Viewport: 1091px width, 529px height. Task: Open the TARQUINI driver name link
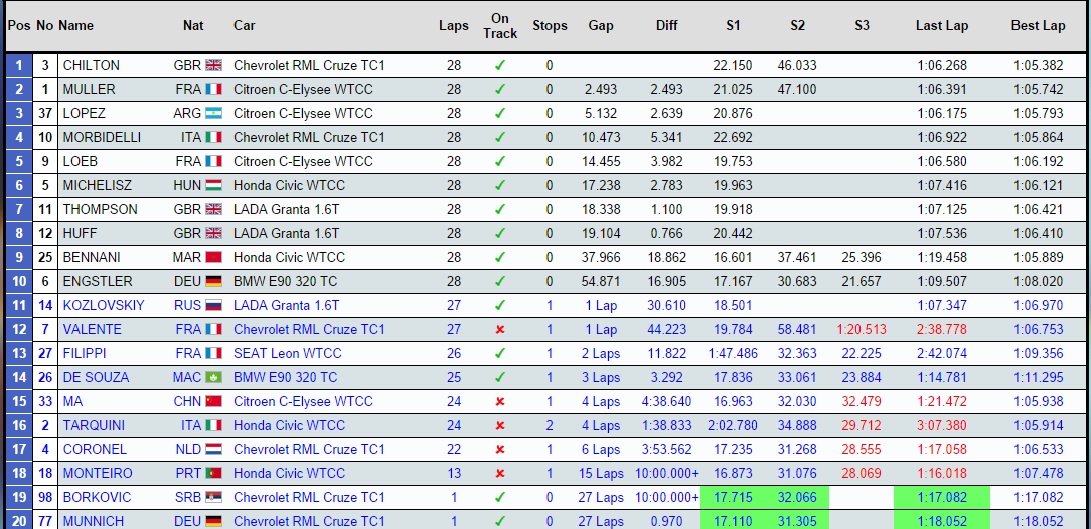pos(94,425)
